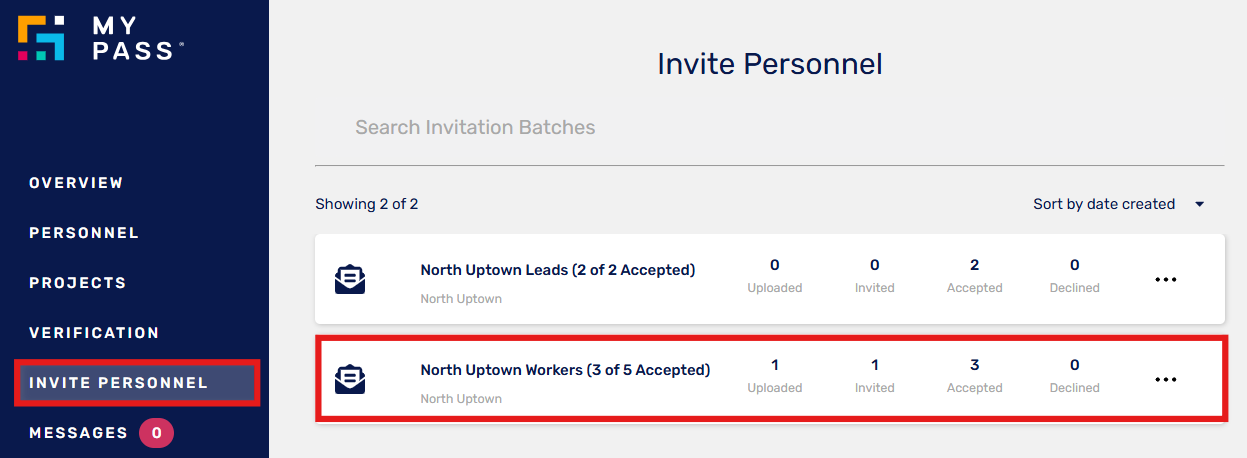Open envelope icon for North Uptown Workers

[350, 379]
